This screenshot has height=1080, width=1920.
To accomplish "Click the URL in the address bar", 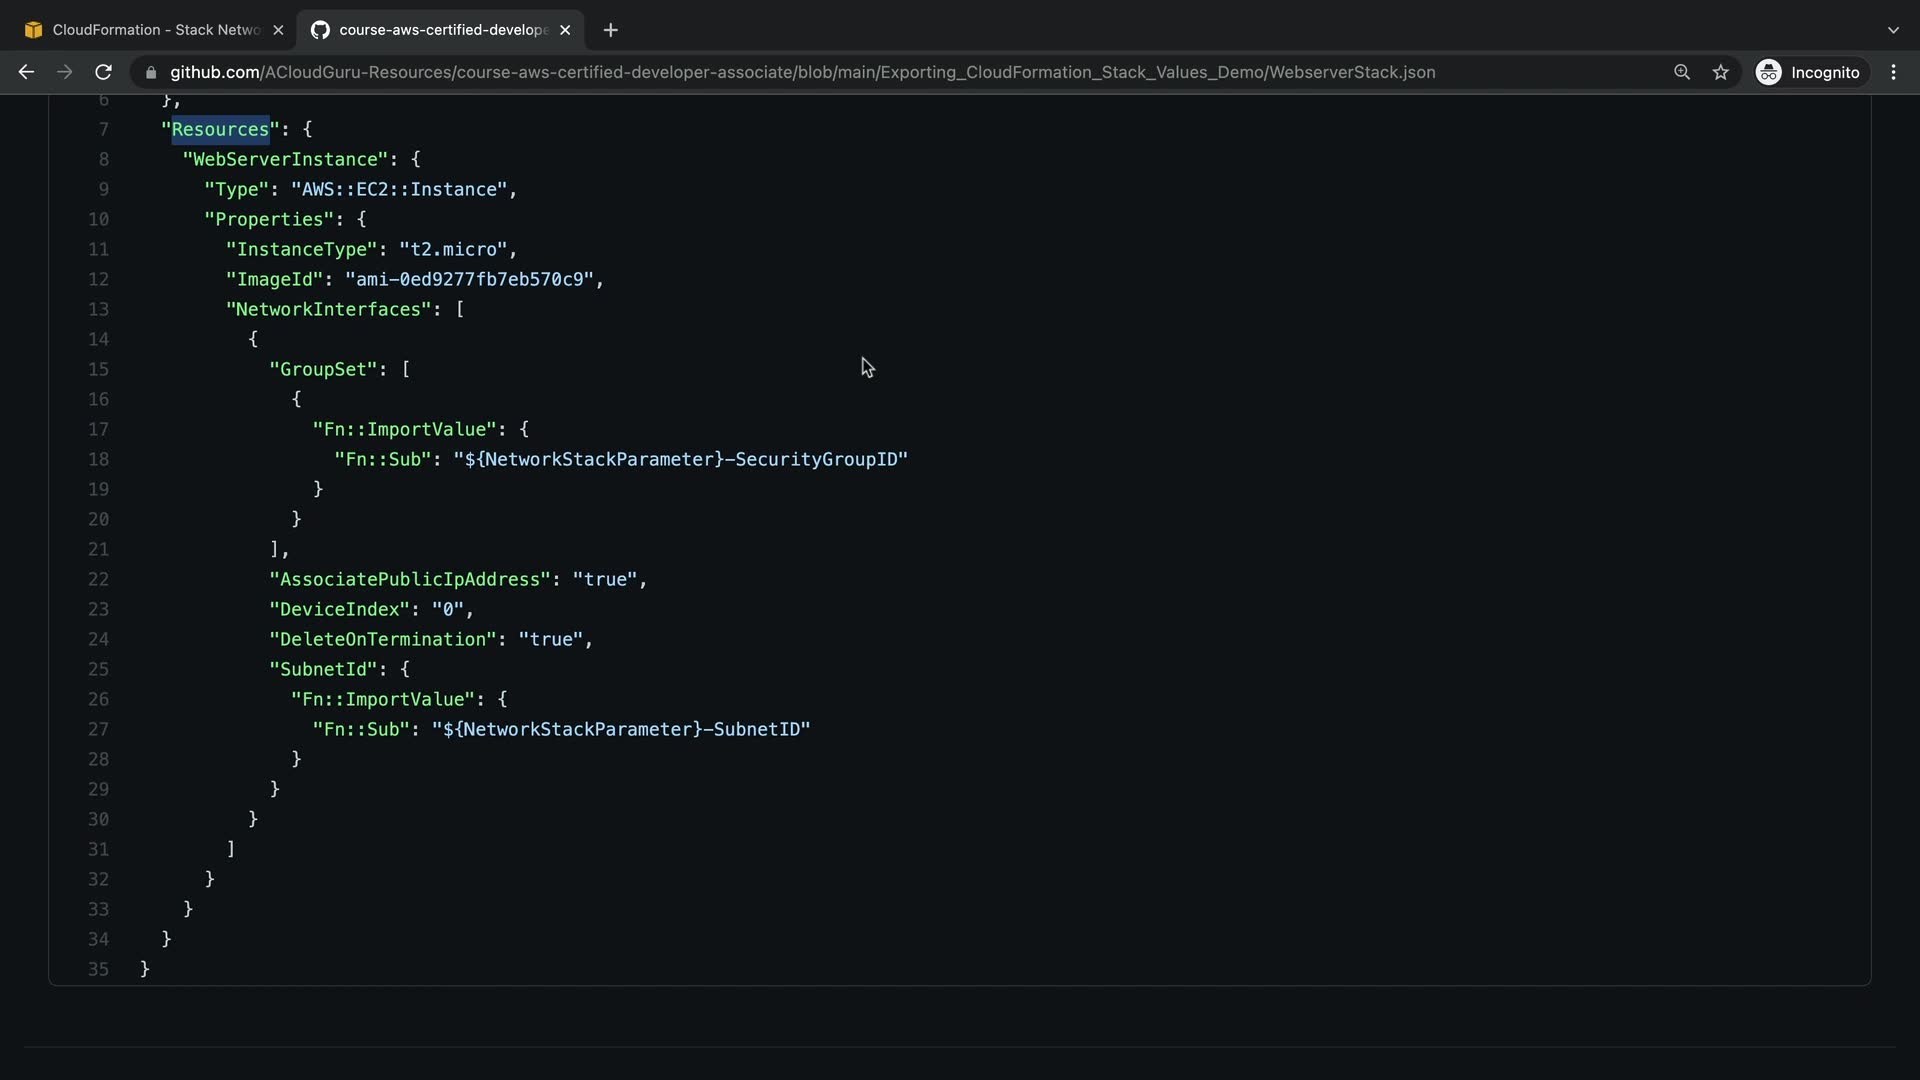I will point(800,72).
